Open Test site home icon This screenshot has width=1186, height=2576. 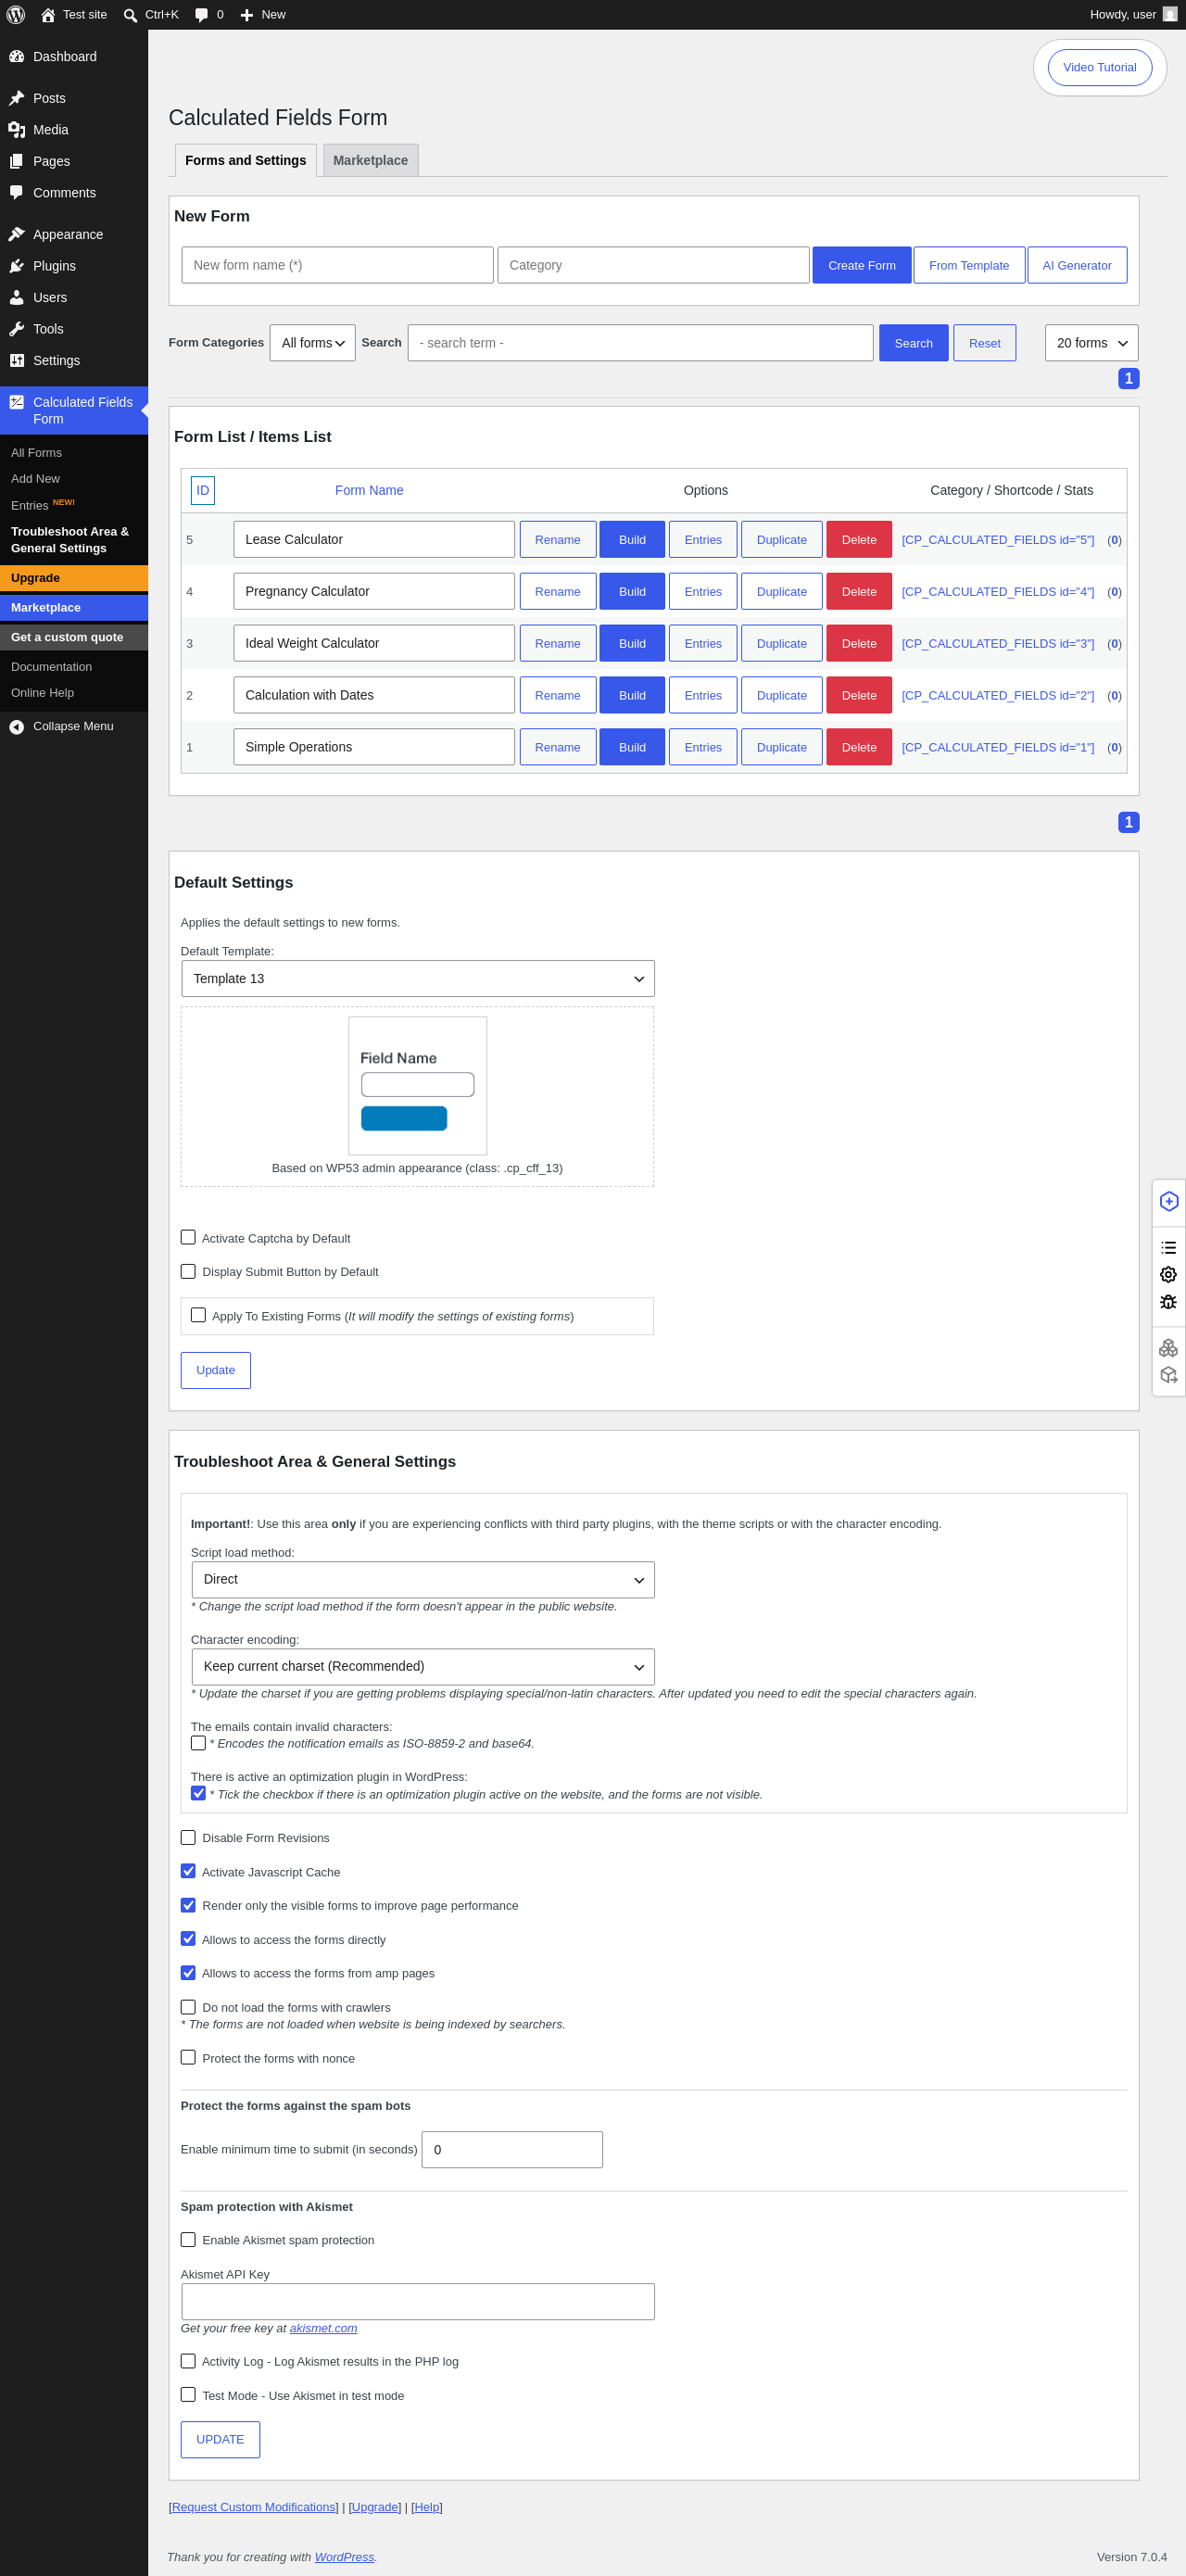point(48,15)
